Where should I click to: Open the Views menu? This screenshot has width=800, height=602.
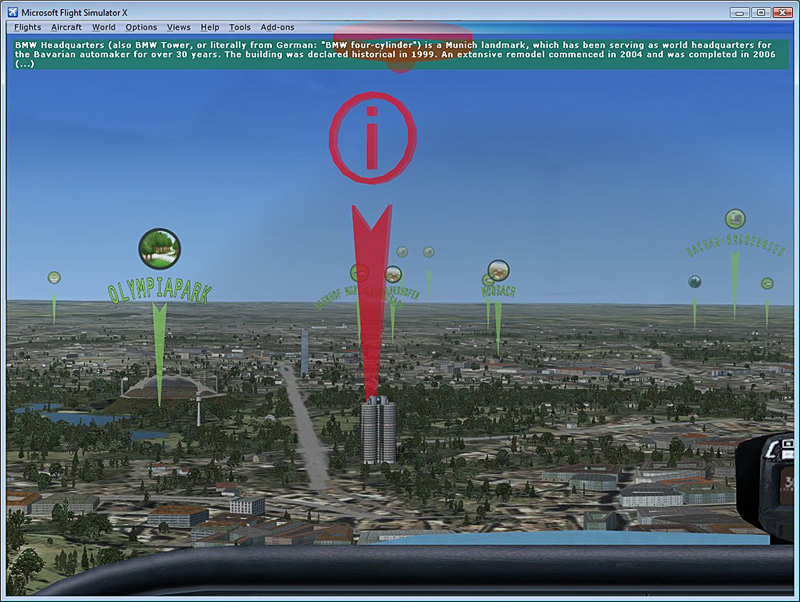179,27
